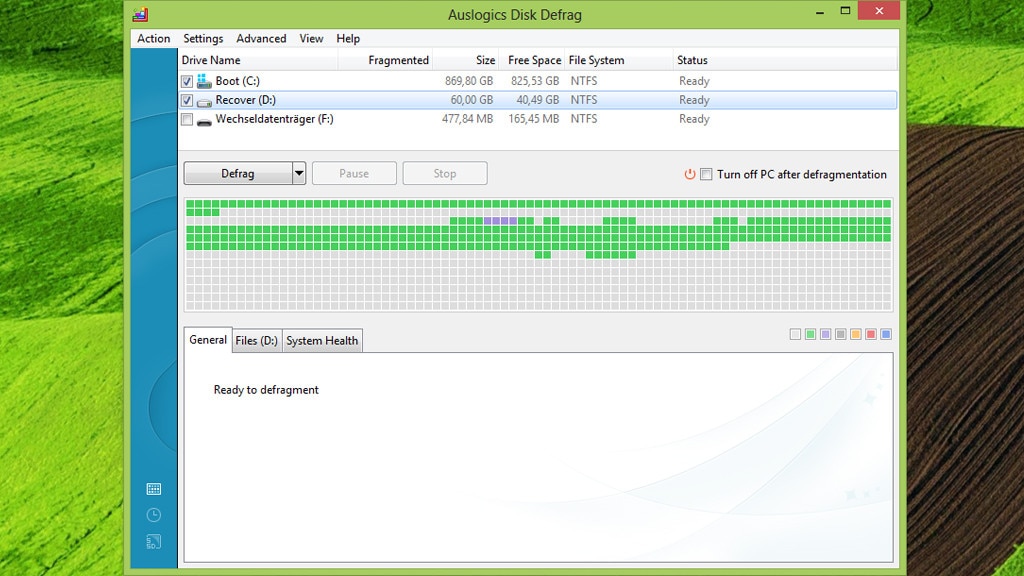The height and width of the screenshot is (576, 1024).
Task: Switch to the System Health tab
Action: point(322,341)
